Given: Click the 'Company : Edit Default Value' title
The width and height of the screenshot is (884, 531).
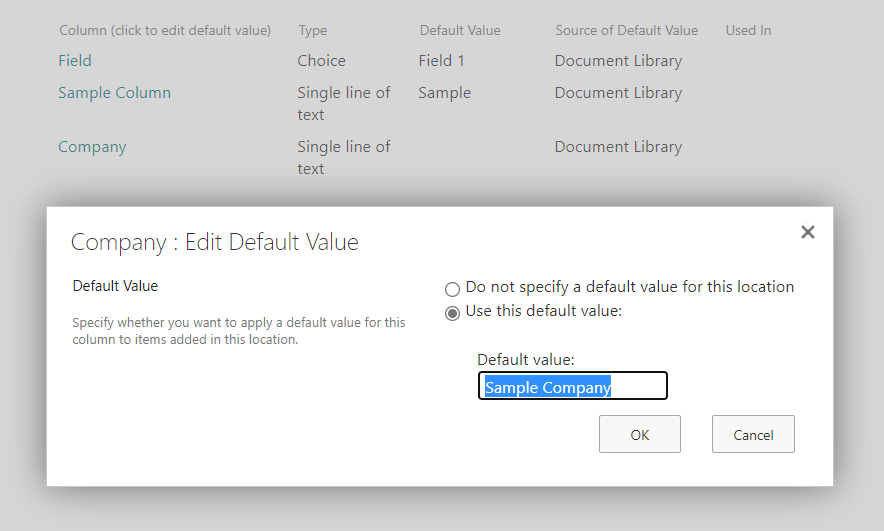Looking at the screenshot, I should [x=214, y=242].
